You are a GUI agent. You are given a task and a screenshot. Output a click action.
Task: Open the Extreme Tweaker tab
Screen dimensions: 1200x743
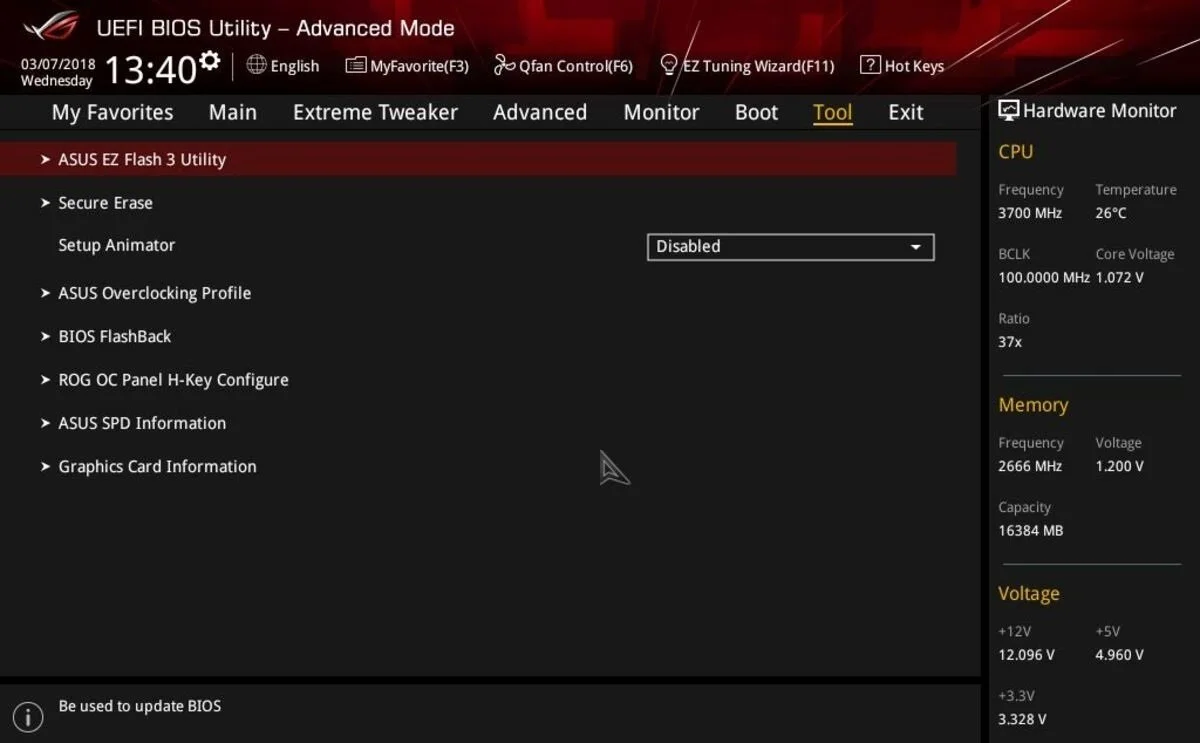375,112
